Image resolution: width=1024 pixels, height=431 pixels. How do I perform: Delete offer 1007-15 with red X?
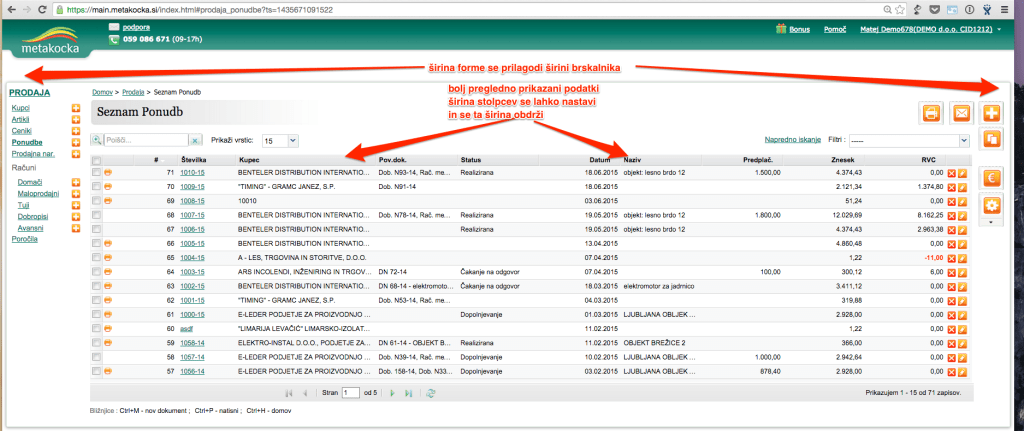pos(952,216)
